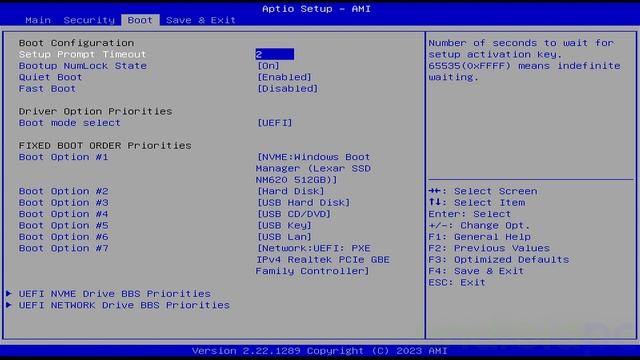This screenshot has height=360, width=640.
Task: Click the help text about setup activation key
Action: [x=524, y=60]
